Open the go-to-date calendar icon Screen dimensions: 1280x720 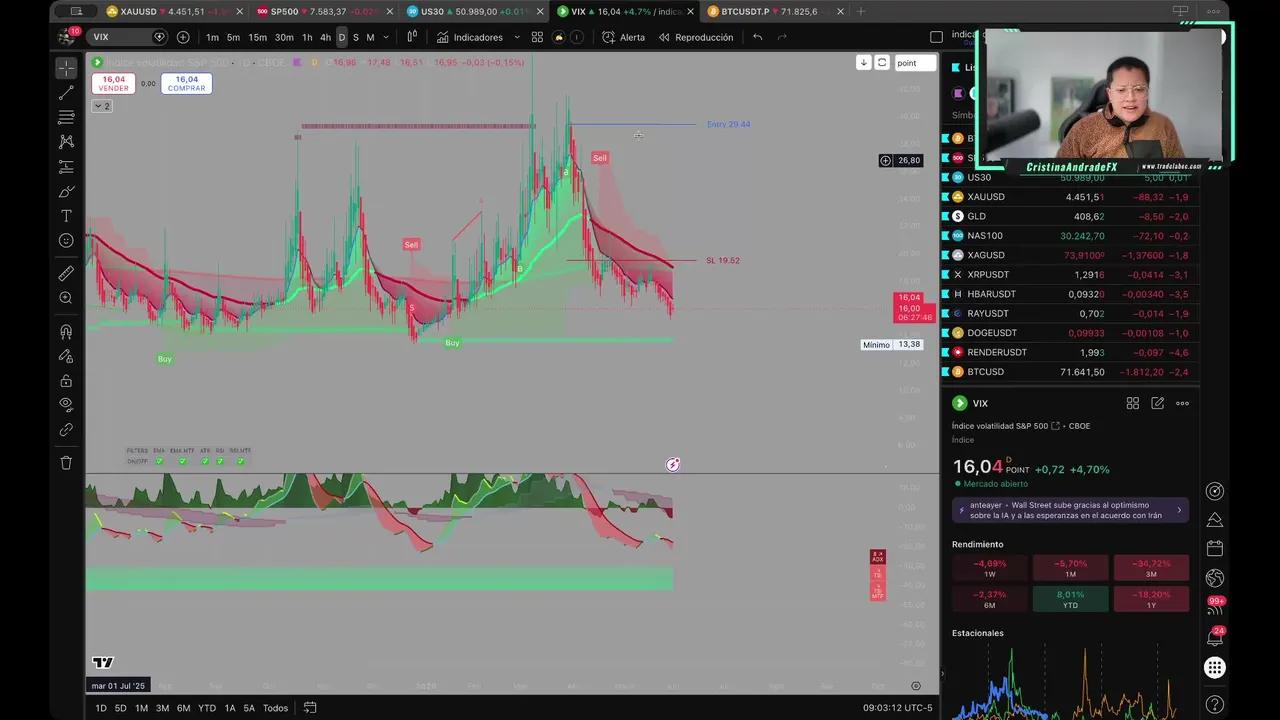coord(310,708)
